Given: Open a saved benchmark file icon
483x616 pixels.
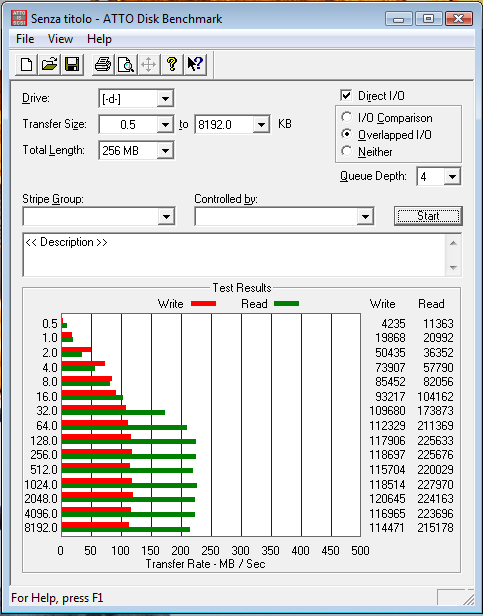Looking at the screenshot, I should (x=49, y=64).
